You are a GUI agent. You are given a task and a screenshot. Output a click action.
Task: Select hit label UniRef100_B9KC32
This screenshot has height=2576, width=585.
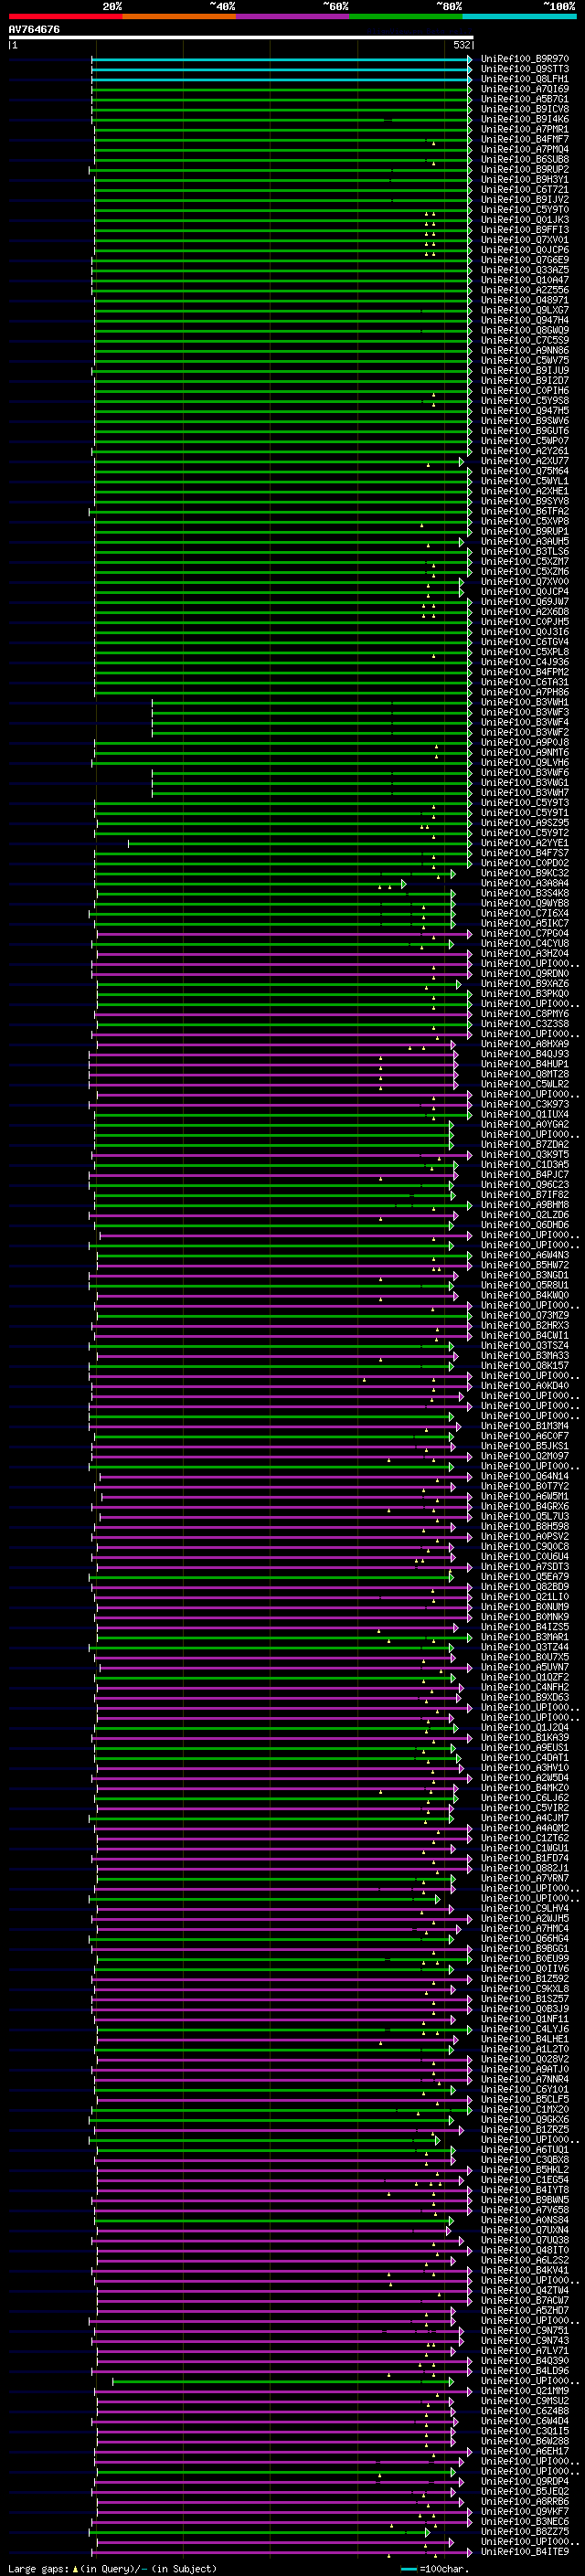coord(525,873)
